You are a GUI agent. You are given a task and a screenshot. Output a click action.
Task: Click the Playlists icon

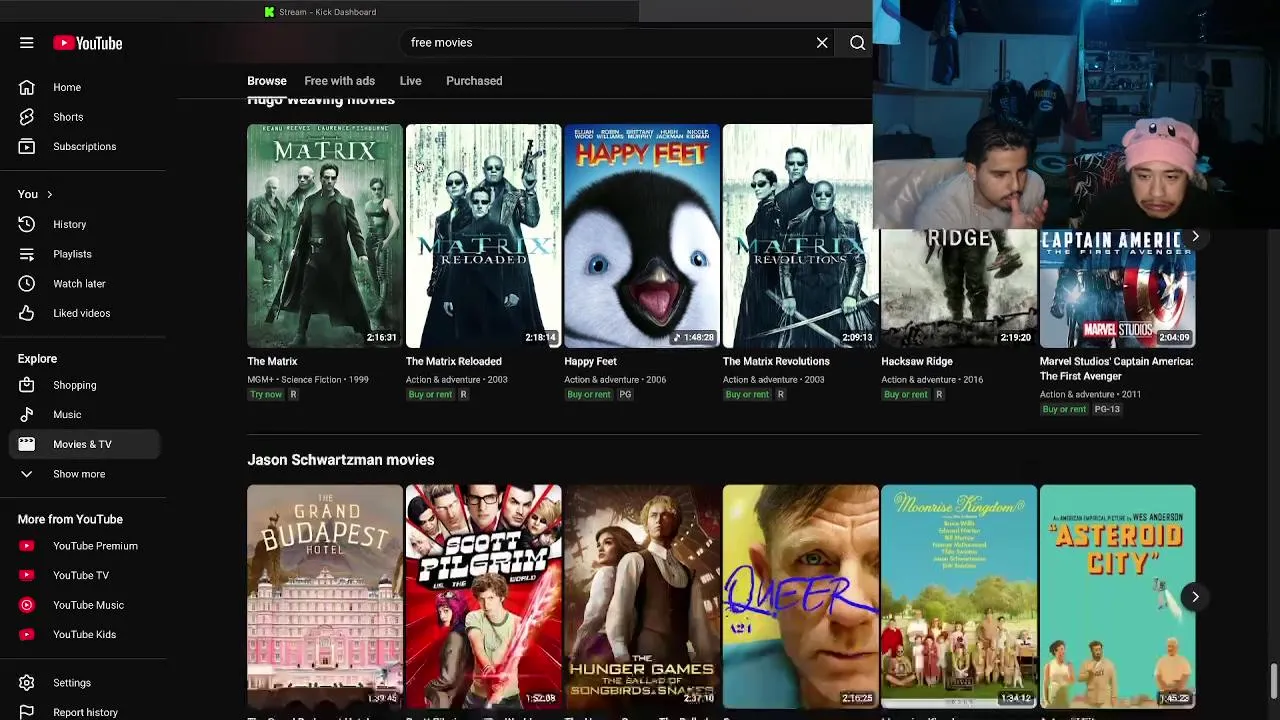tap(27, 254)
